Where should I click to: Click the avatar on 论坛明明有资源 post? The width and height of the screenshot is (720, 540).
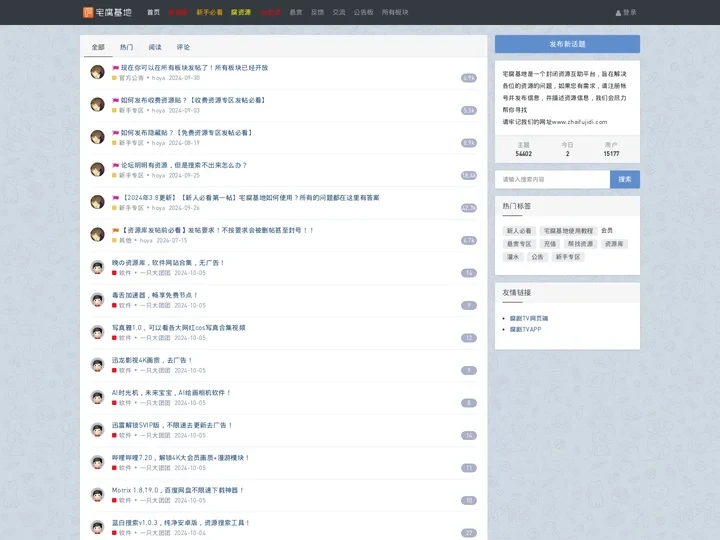point(97,170)
